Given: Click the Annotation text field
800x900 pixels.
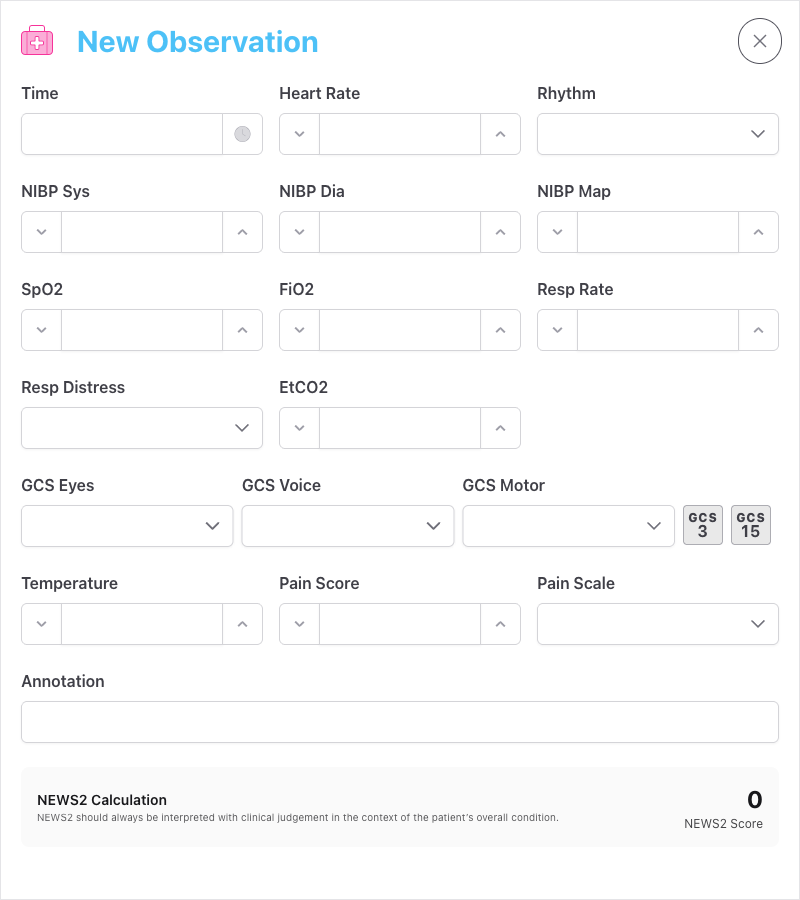Looking at the screenshot, I should click(400, 721).
